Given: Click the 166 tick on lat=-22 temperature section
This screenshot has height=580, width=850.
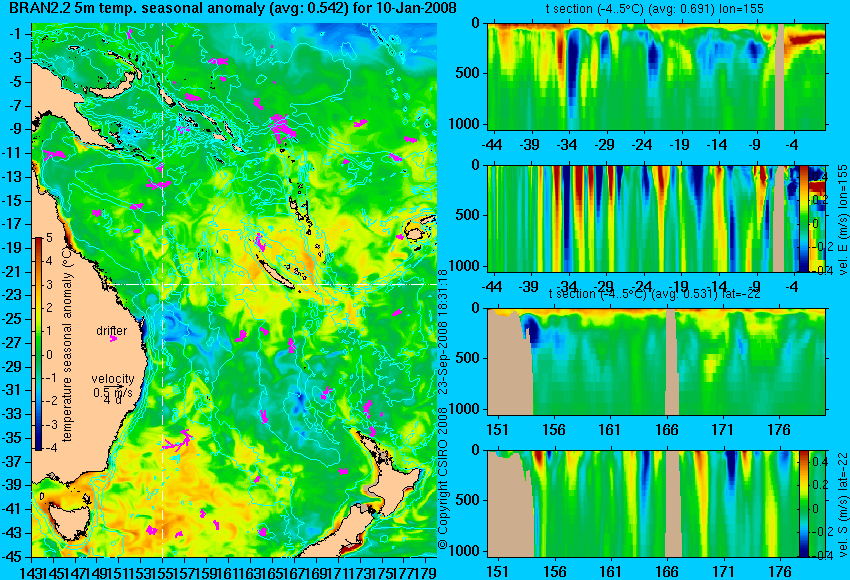Looking at the screenshot, I should tap(666, 430).
